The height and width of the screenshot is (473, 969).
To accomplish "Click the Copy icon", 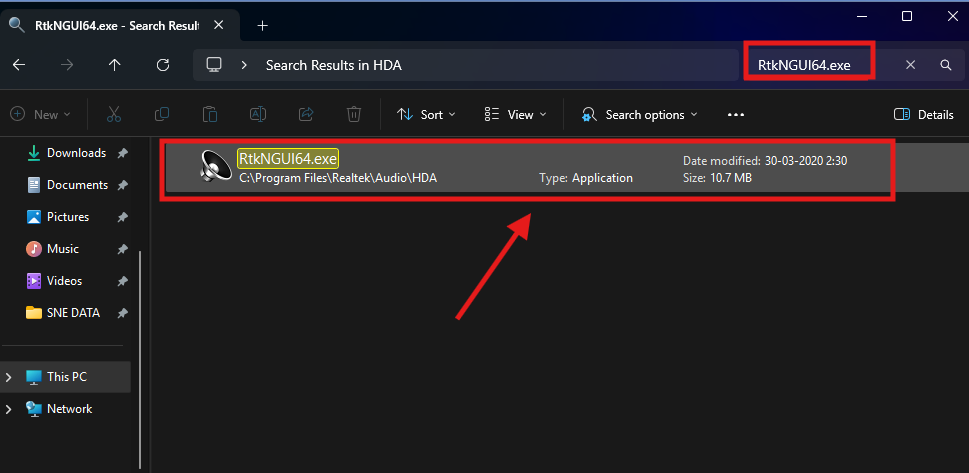I will point(162,114).
